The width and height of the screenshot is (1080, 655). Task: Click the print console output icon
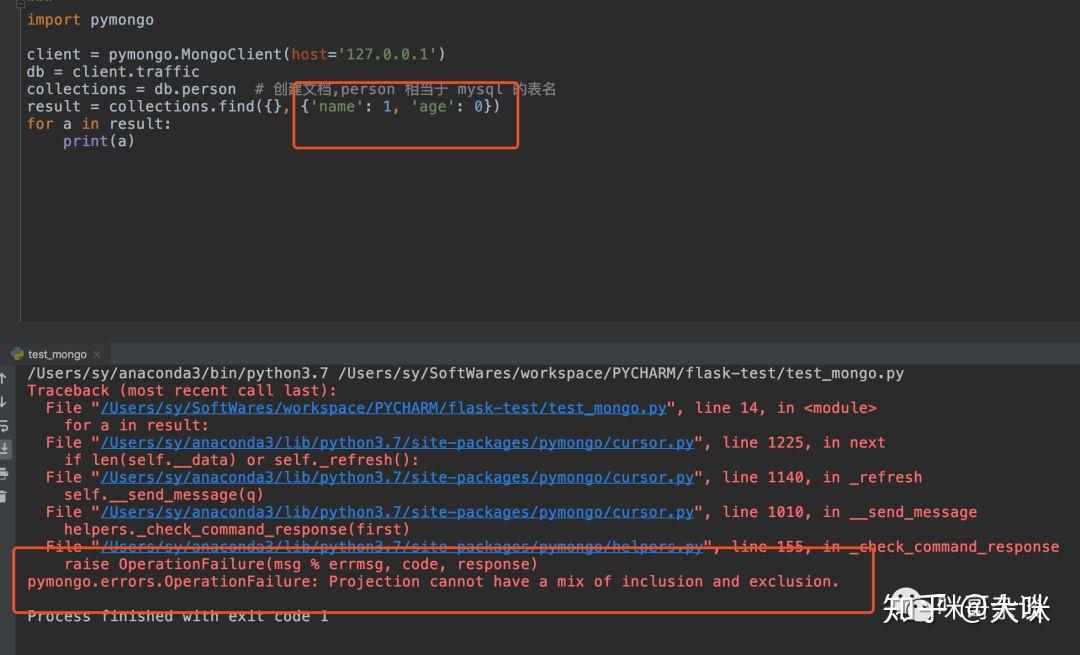click(3, 473)
